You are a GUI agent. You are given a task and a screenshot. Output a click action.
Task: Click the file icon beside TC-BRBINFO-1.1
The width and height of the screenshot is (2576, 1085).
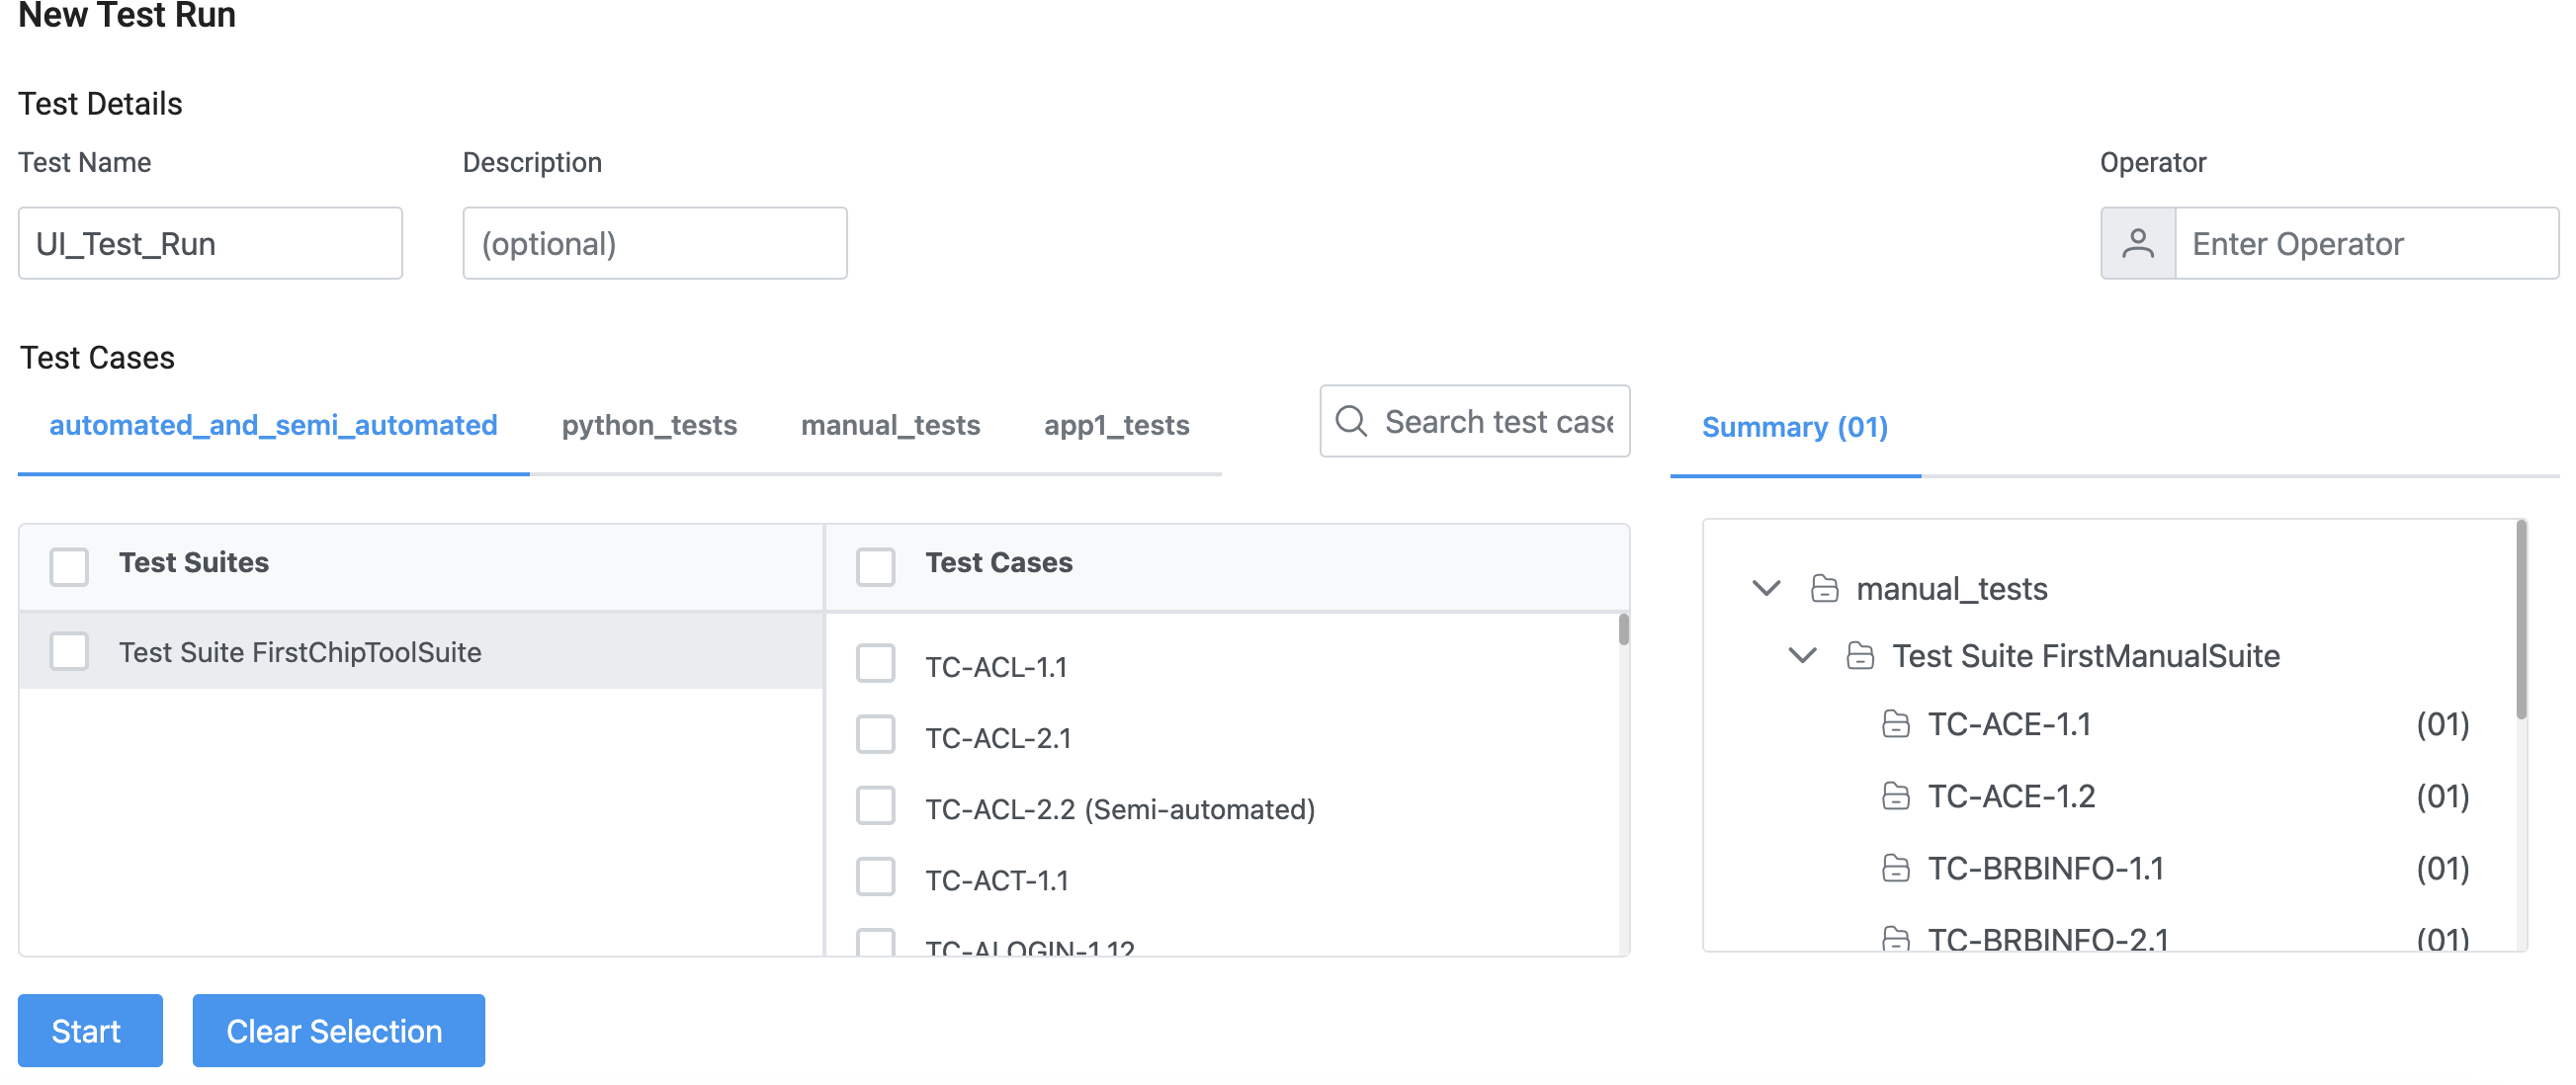pos(1896,867)
